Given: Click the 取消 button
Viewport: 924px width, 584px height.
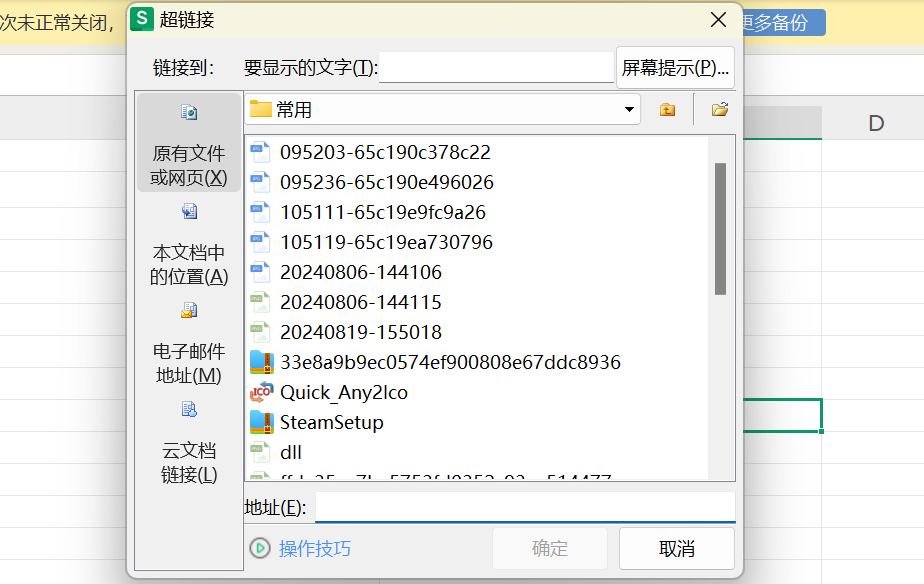Looking at the screenshot, I should (676, 549).
